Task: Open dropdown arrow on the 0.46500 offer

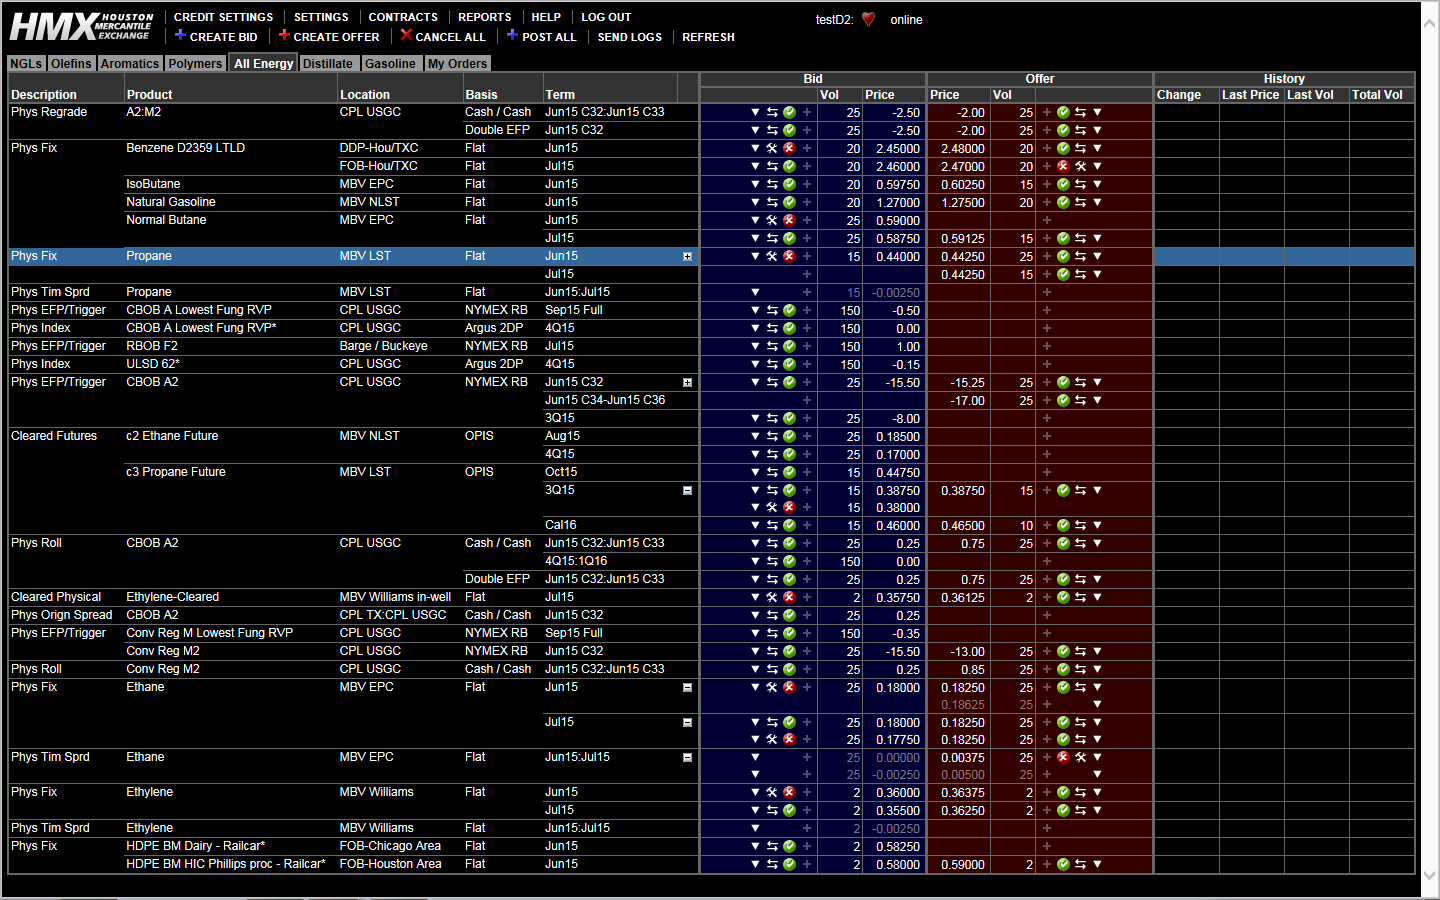Action: 1097,525
